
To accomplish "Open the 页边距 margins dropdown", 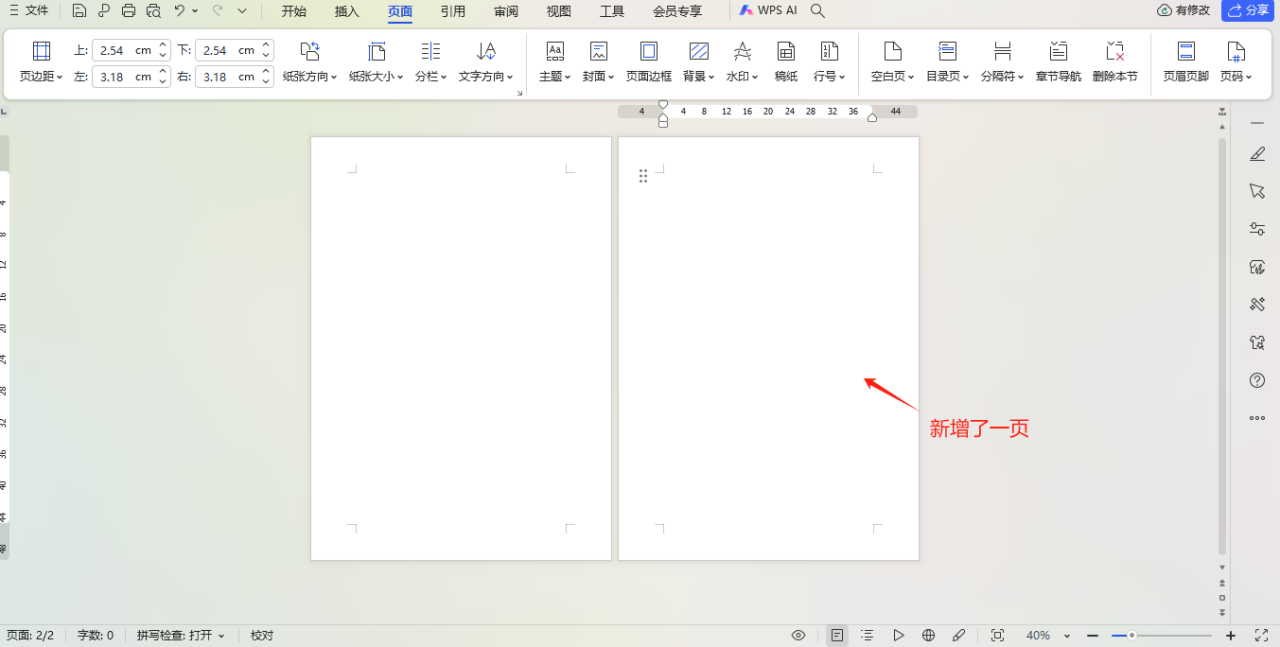I will 42,62.
